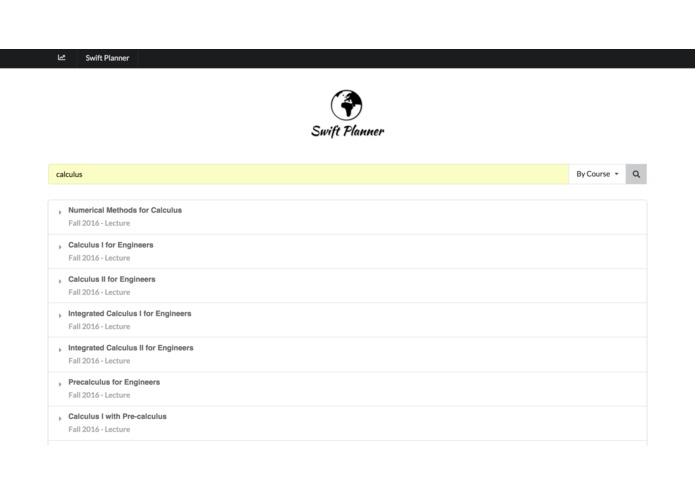The width and height of the screenshot is (695, 494).
Task: Select the Swift Planner globe logo
Action: [347, 105]
